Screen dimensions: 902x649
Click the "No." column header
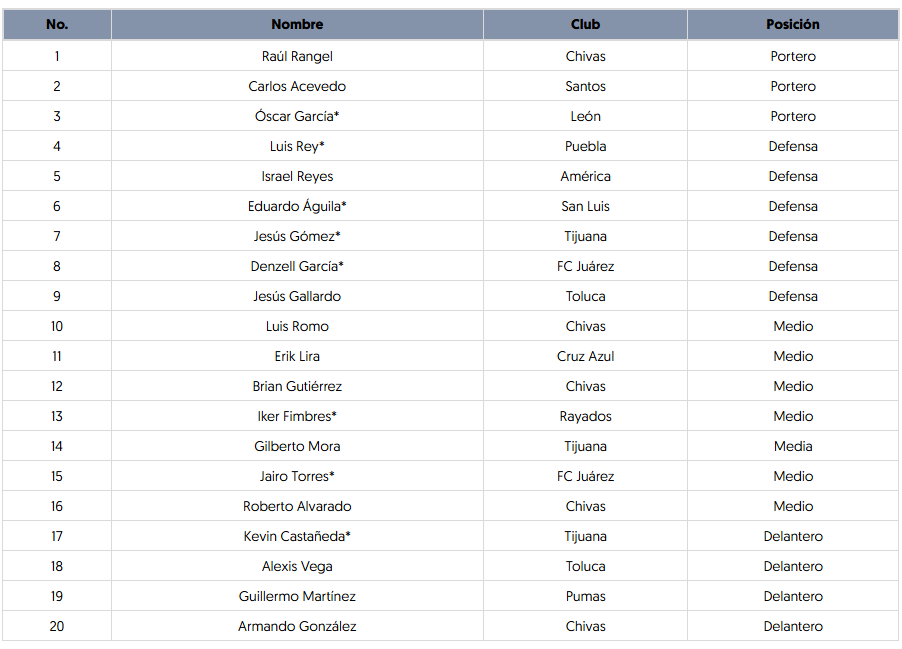click(x=57, y=24)
